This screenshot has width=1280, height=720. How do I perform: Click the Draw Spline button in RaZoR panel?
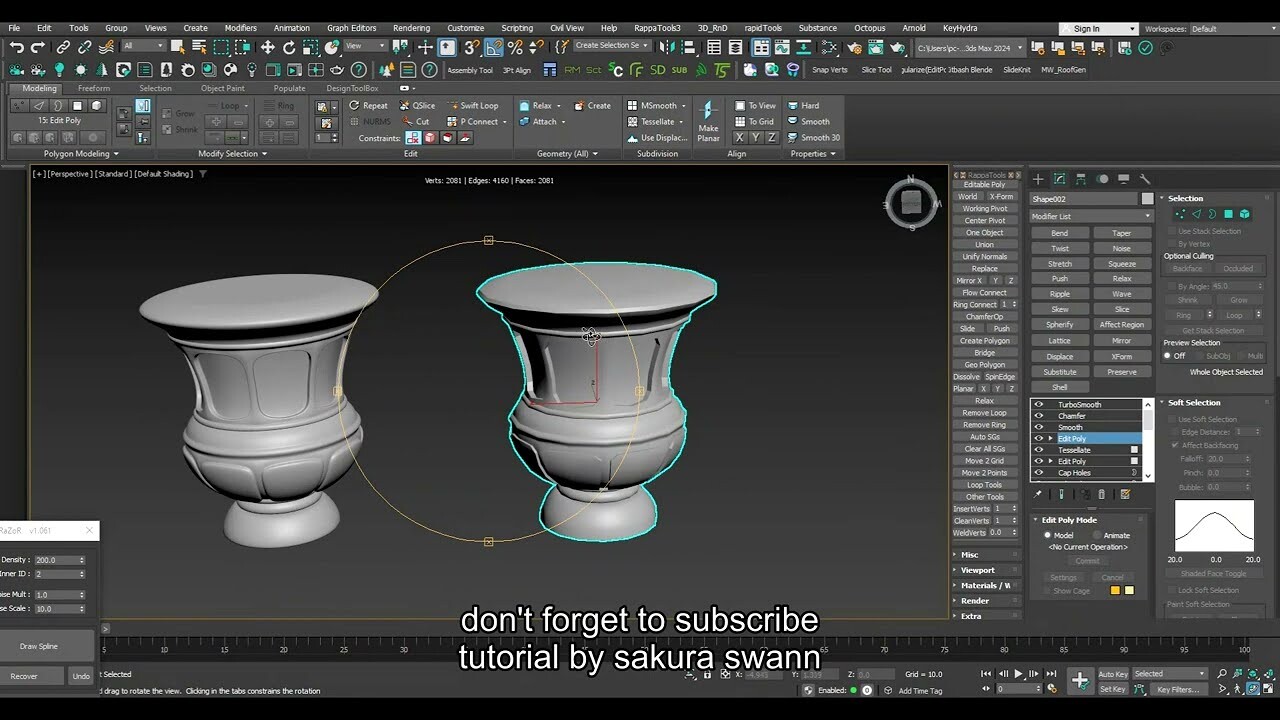(40, 645)
